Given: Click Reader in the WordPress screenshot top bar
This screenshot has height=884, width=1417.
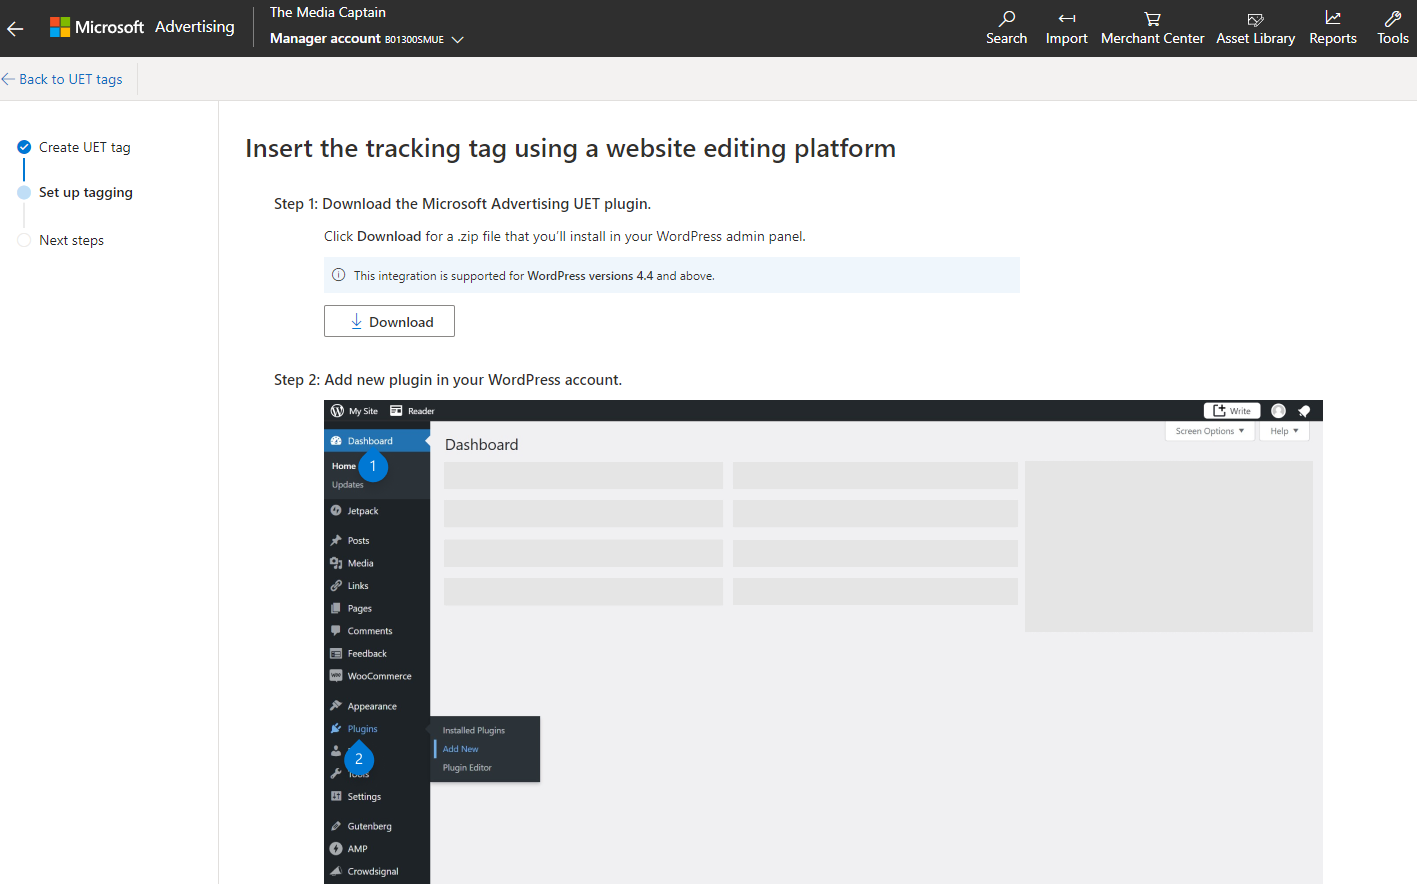Looking at the screenshot, I should (412, 411).
